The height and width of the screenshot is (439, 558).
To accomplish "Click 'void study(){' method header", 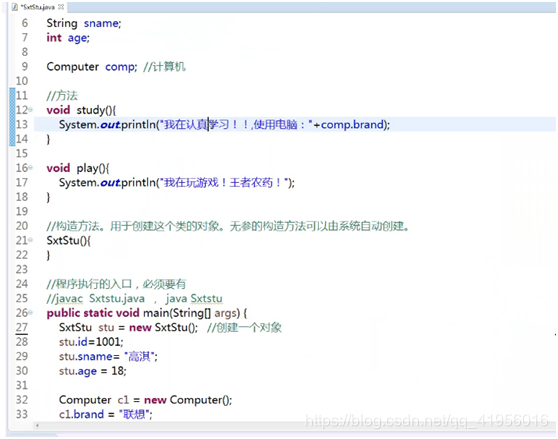I will pos(81,110).
